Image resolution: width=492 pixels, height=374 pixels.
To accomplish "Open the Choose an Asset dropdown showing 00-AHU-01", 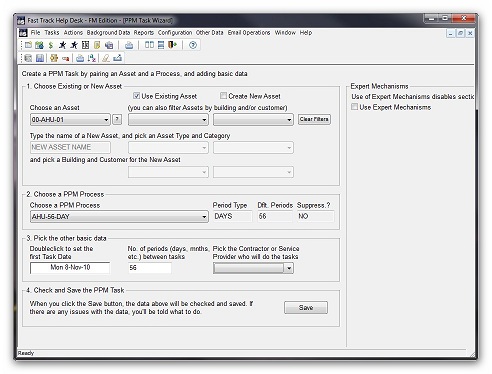I will 70,120.
